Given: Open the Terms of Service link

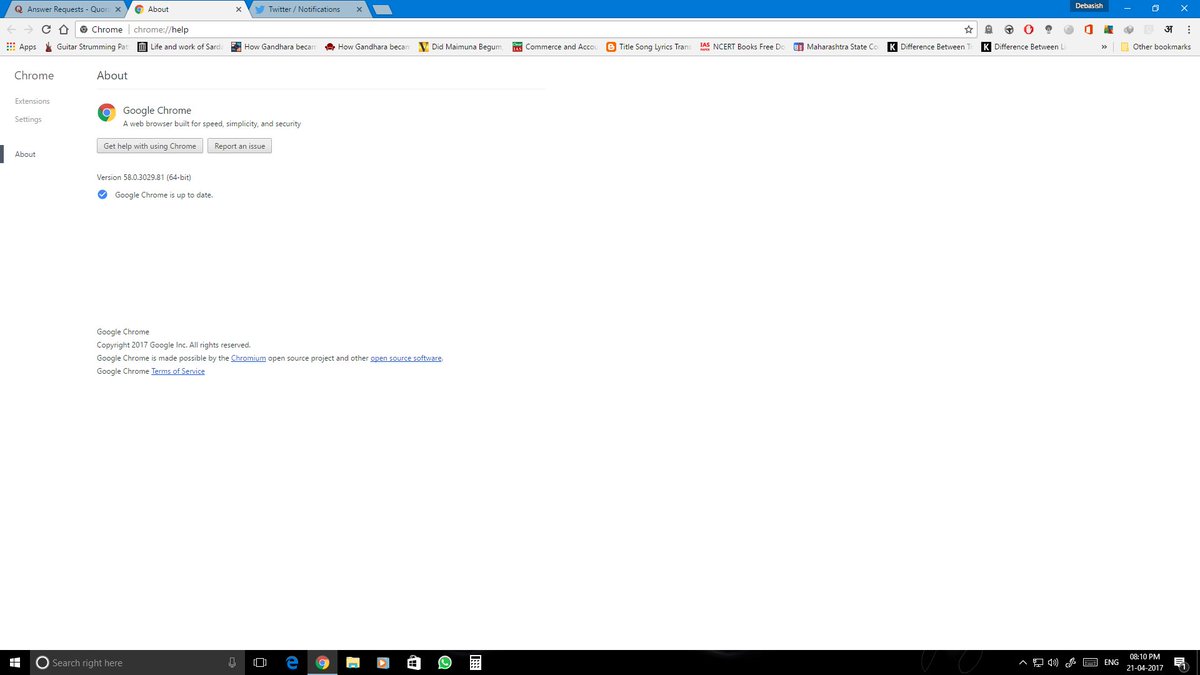Looking at the screenshot, I should tap(178, 371).
